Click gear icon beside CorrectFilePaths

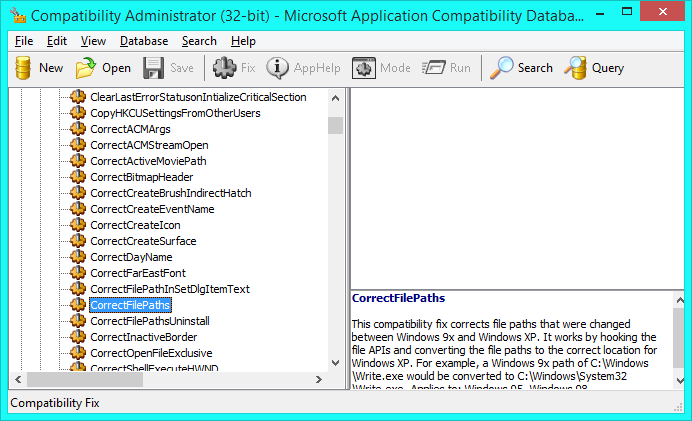[78, 304]
